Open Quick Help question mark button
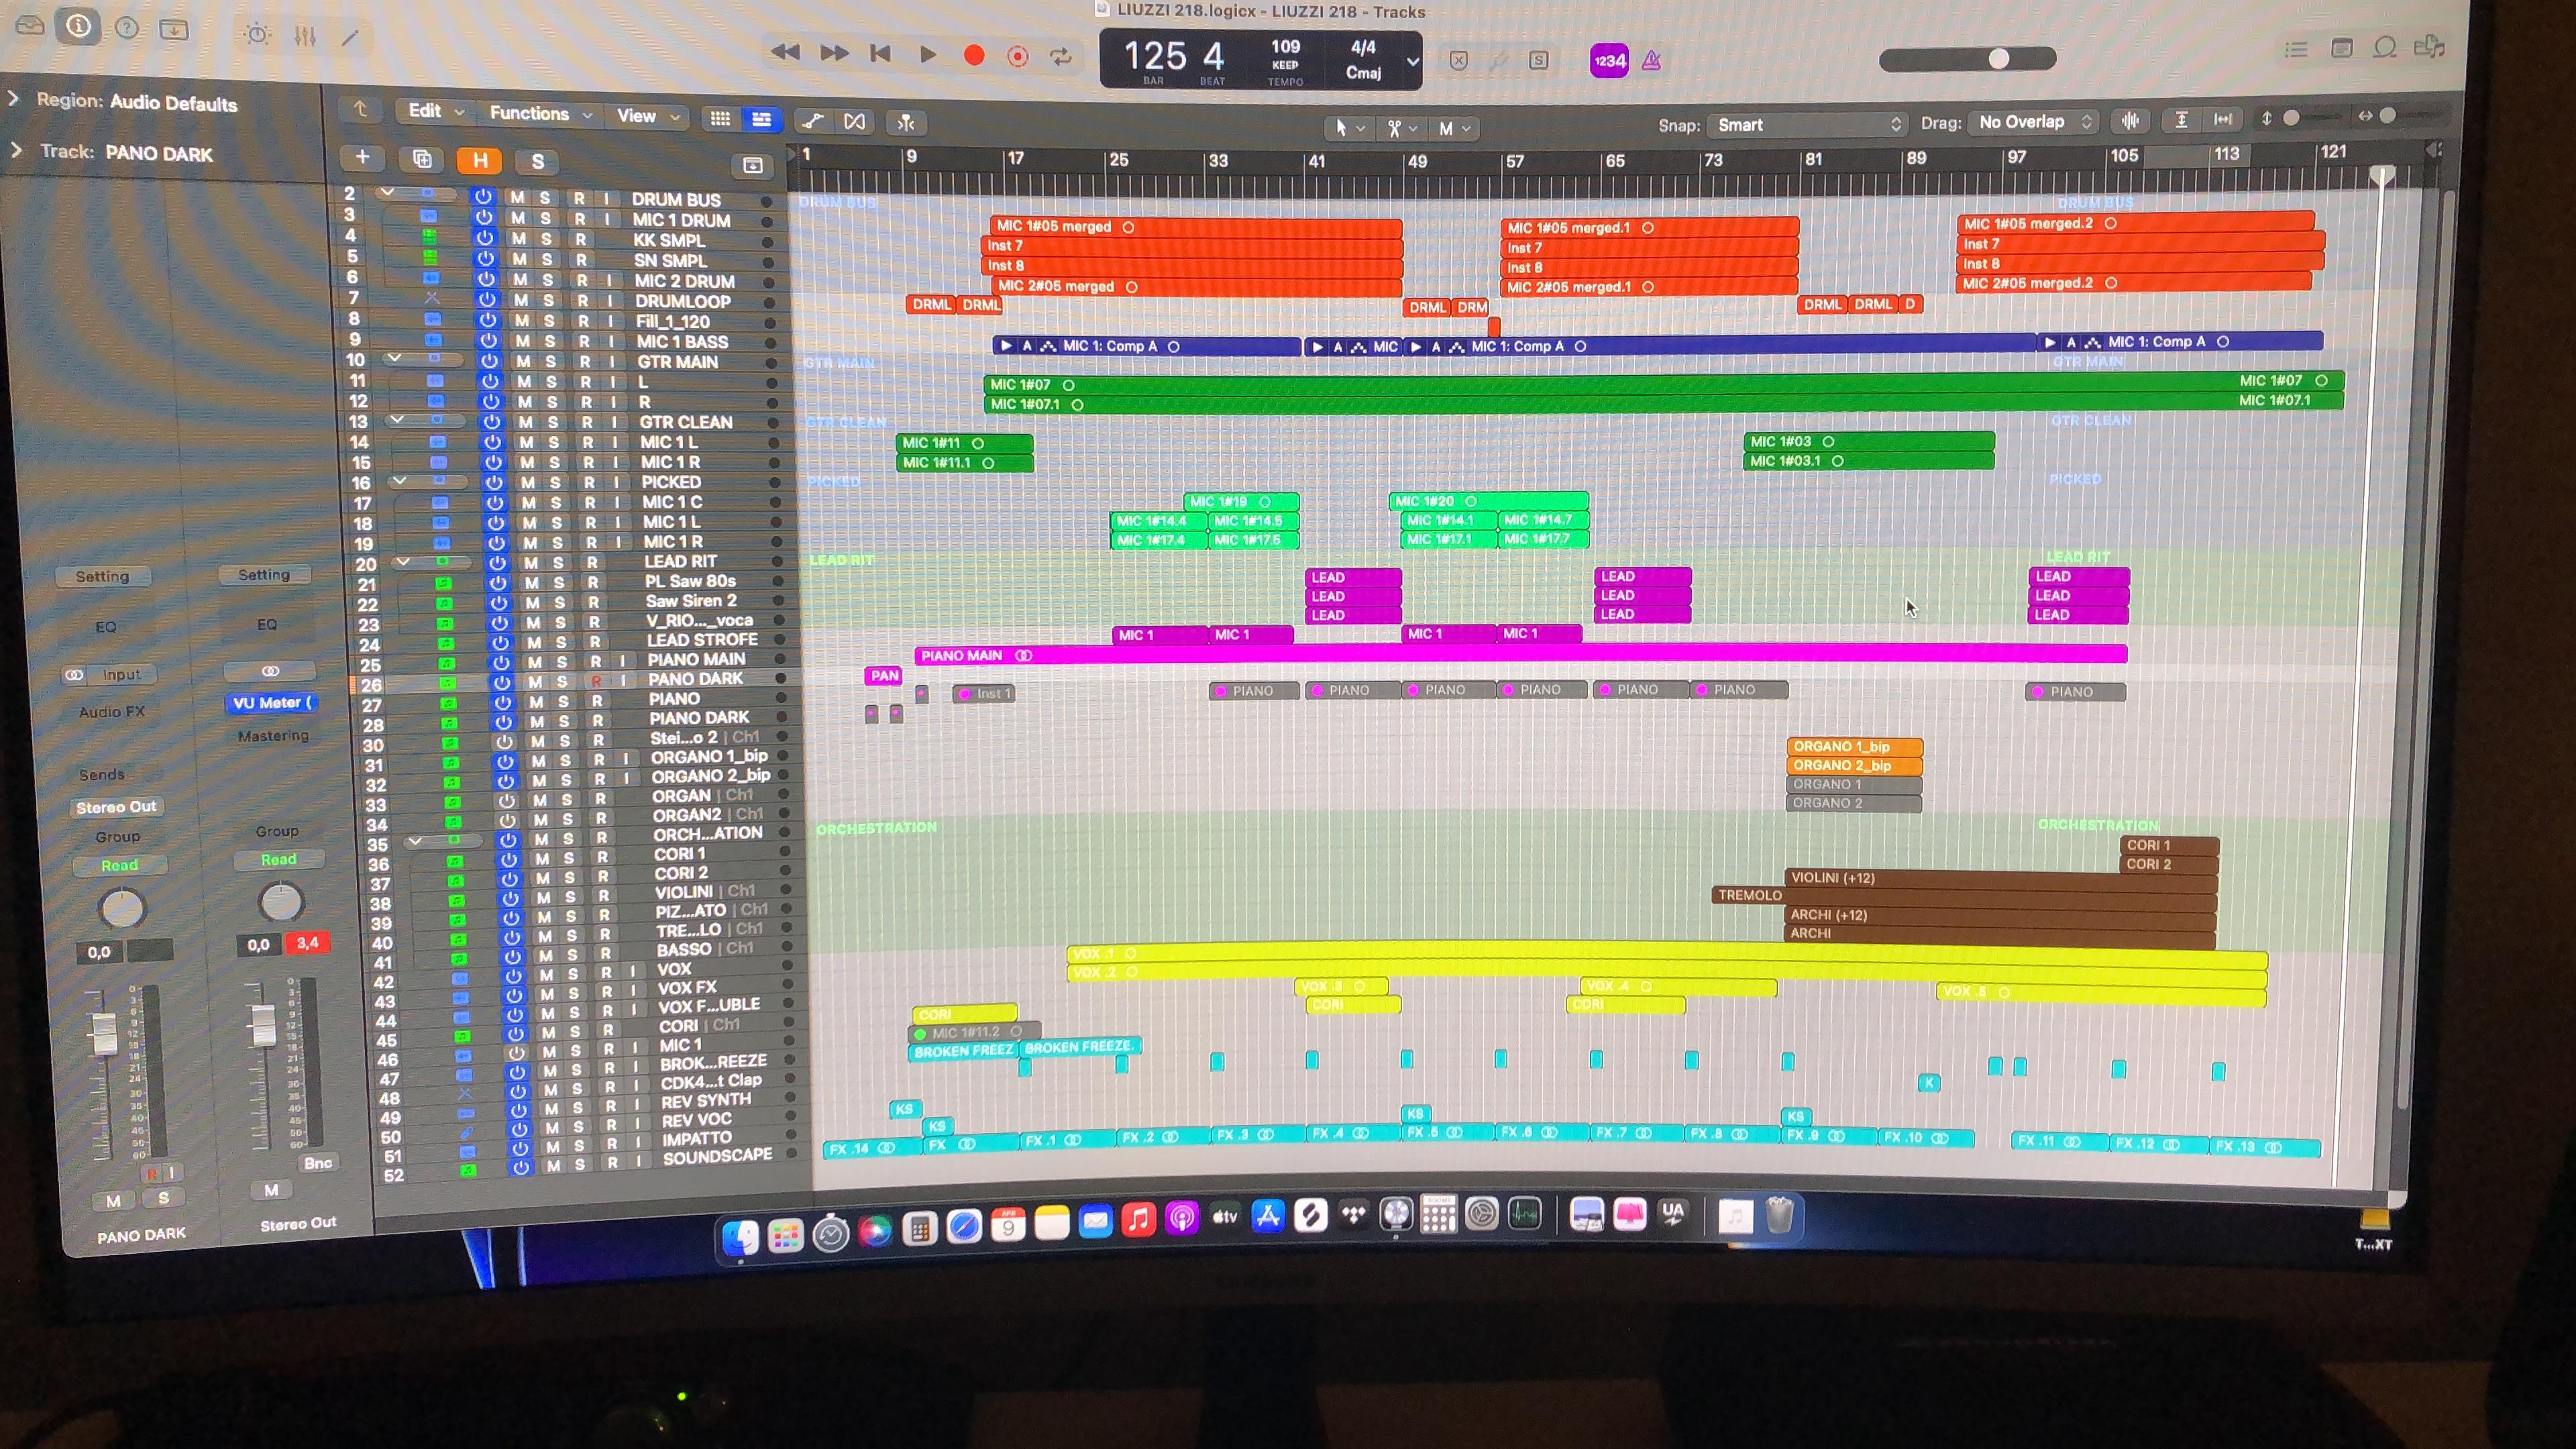Viewport: 2576px width, 1449px height. tap(127, 28)
